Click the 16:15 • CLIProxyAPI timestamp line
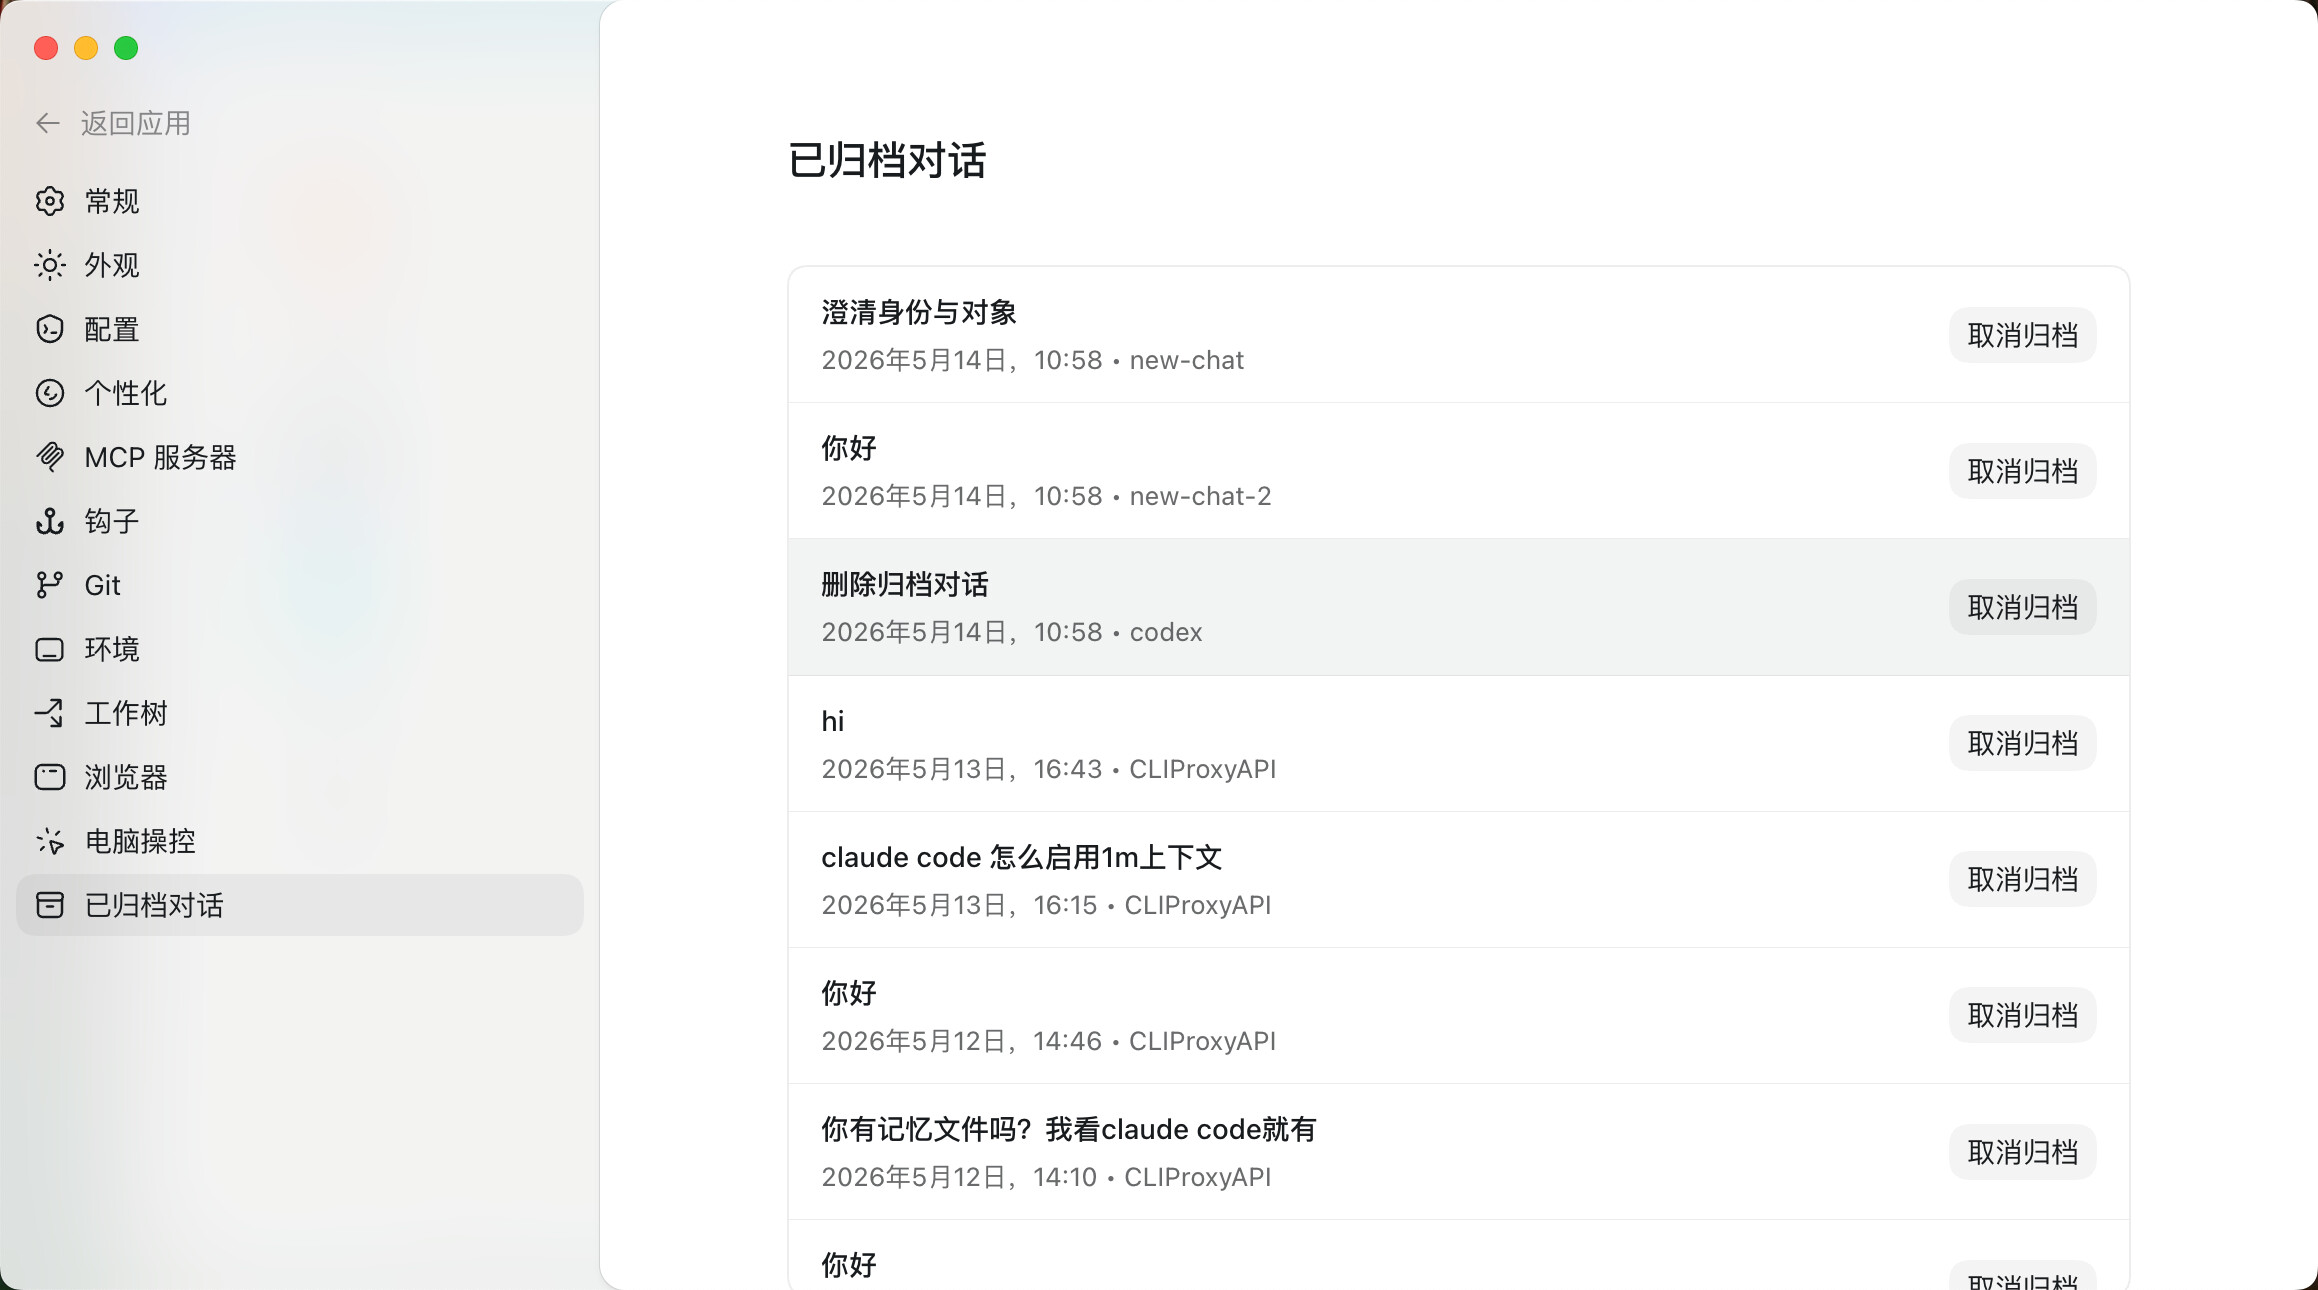This screenshot has height=1290, width=2318. (1046, 905)
